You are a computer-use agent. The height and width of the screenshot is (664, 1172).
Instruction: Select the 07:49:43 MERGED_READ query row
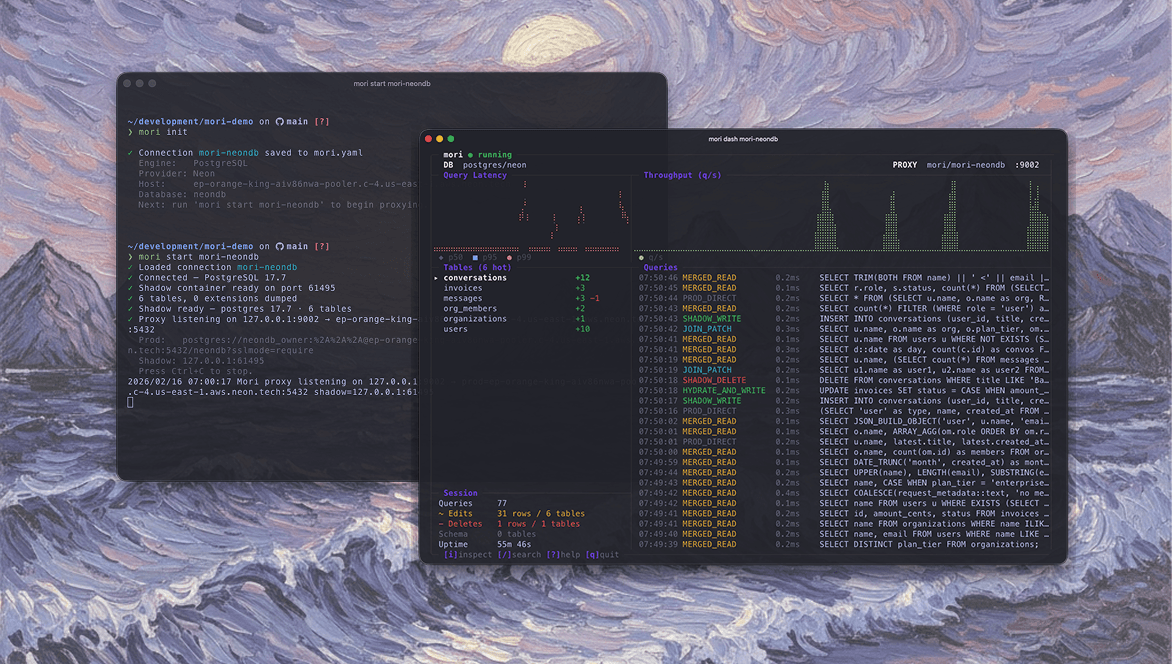(x=844, y=483)
